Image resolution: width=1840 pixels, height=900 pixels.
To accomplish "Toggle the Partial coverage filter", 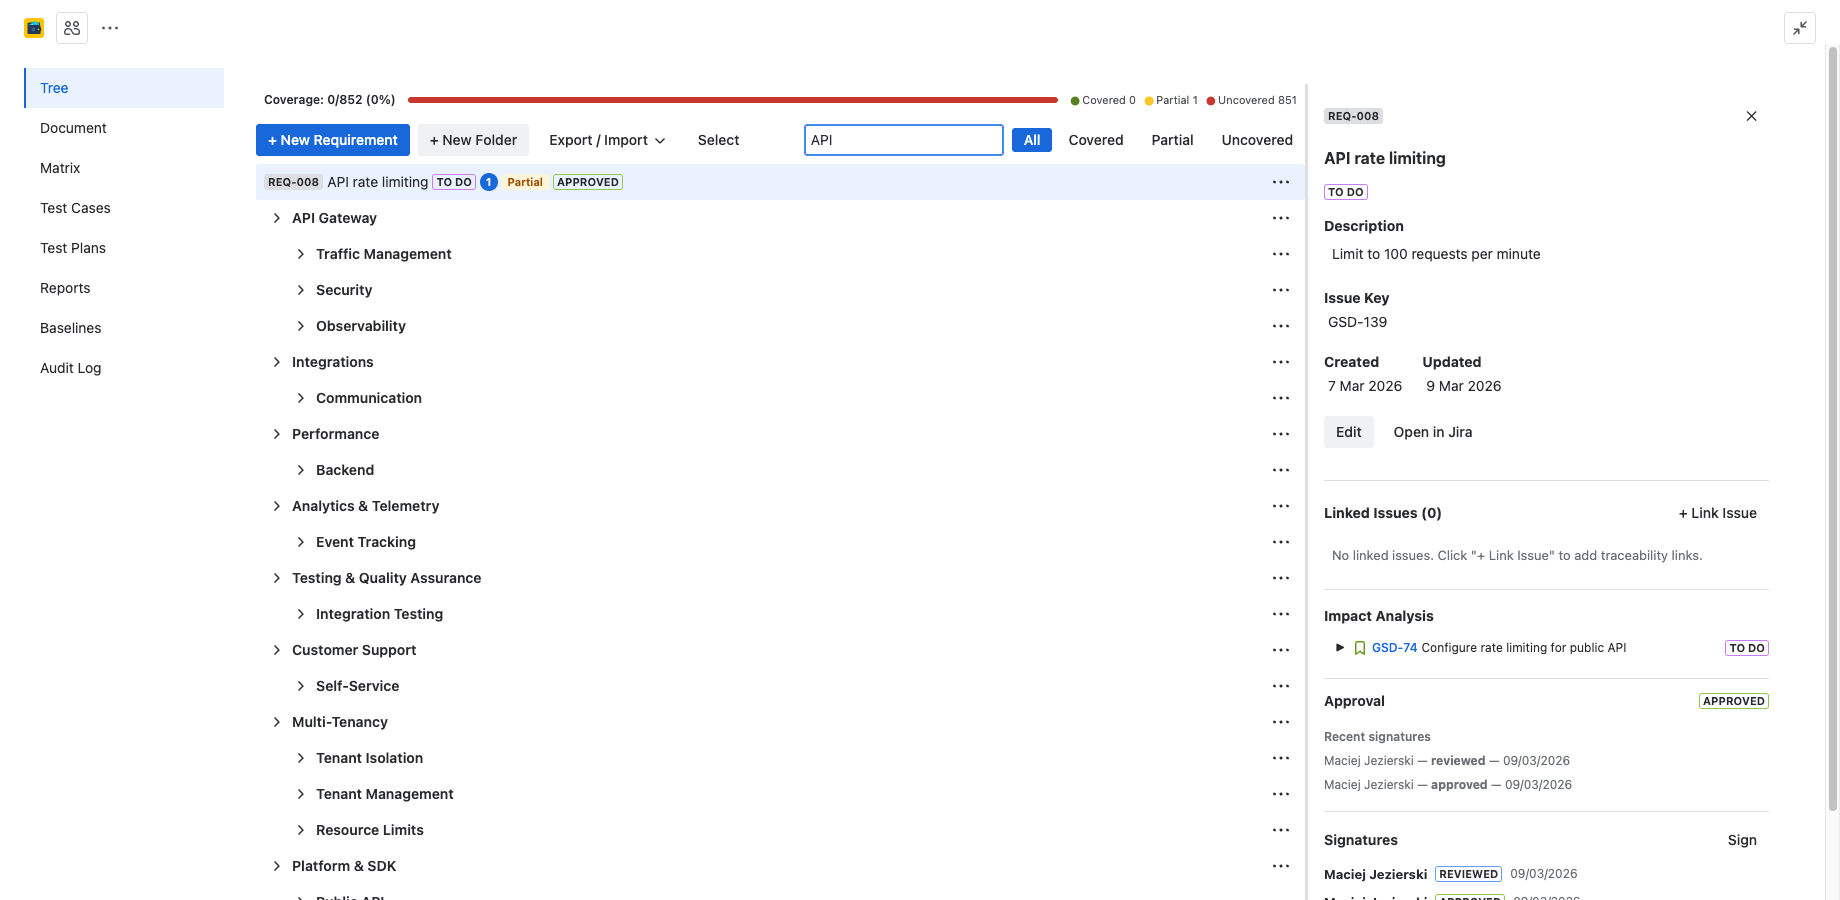I will [1171, 140].
